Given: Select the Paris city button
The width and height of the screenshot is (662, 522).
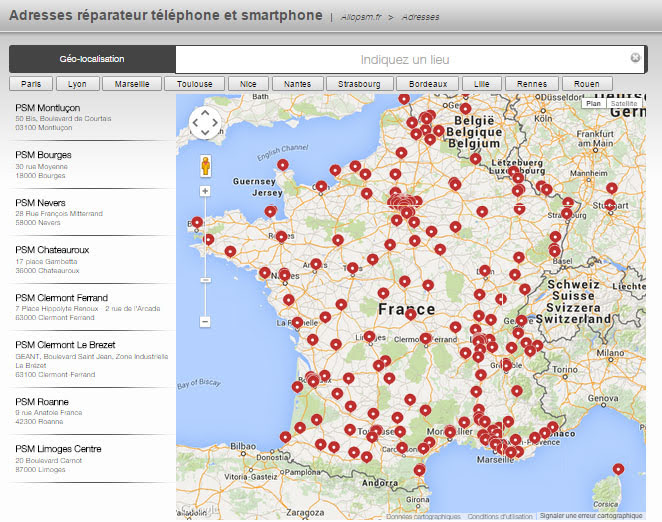Looking at the screenshot, I should [31, 84].
